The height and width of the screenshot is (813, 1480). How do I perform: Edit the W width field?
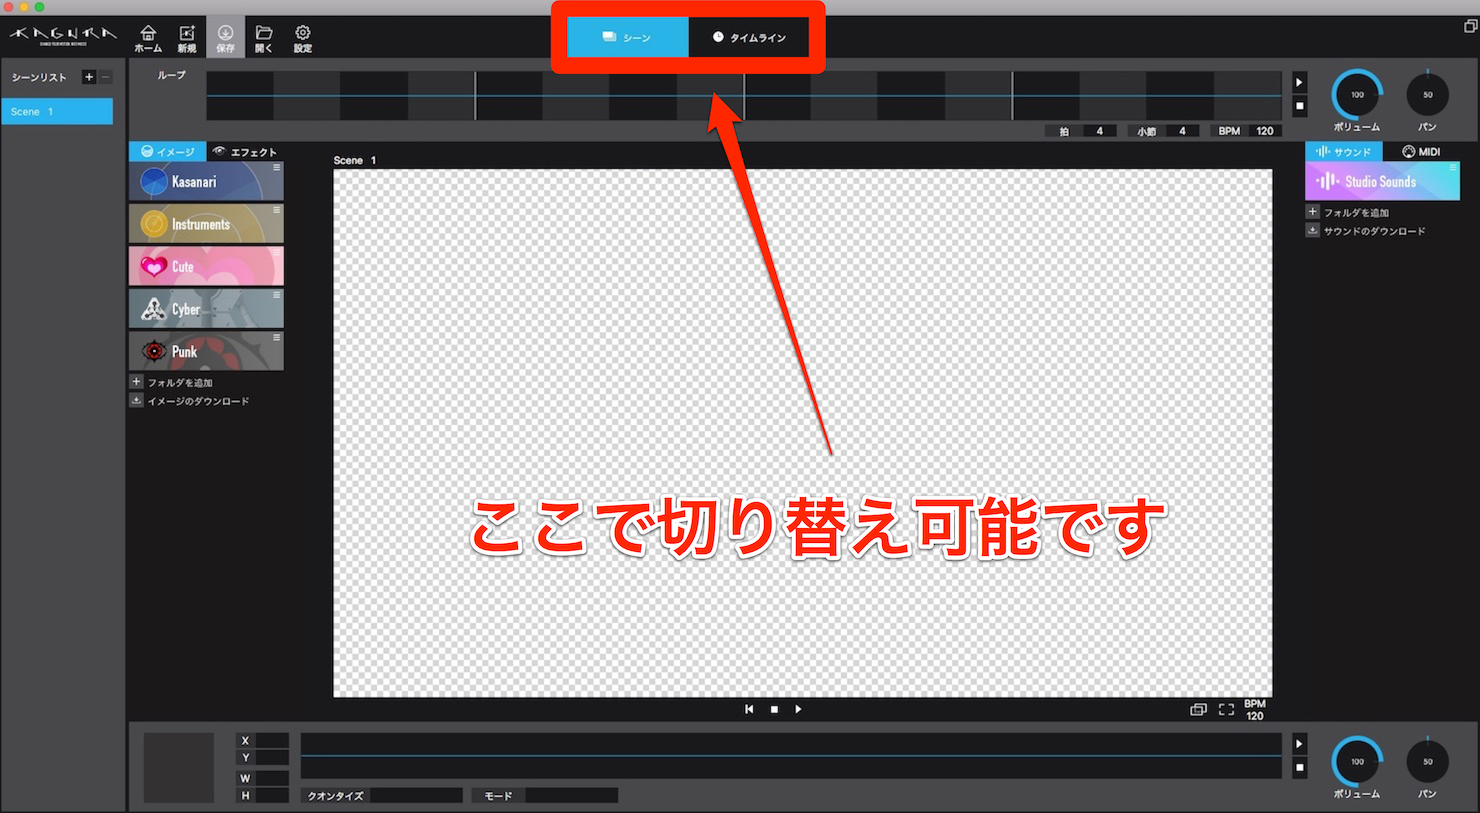(272, 778)
